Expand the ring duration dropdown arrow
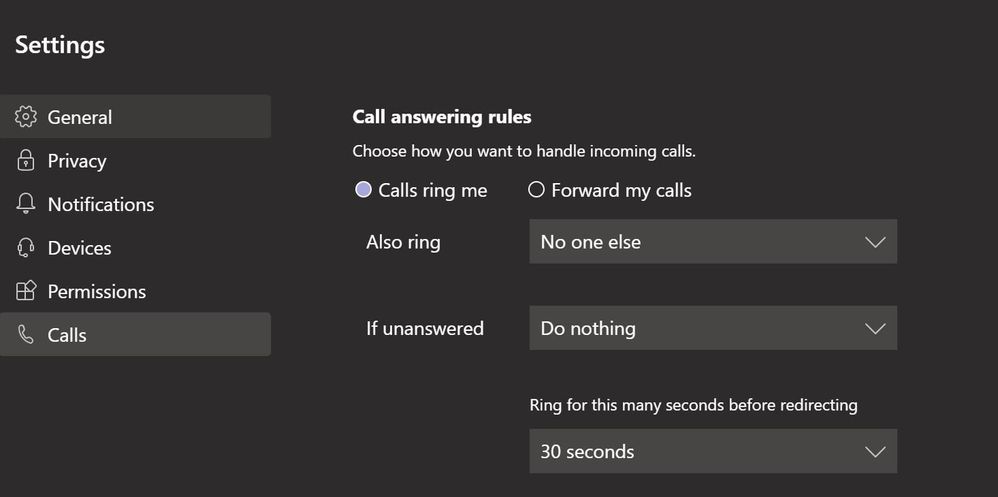The height and width of the screenshot is (497, 998). click(x=874, y=451)
